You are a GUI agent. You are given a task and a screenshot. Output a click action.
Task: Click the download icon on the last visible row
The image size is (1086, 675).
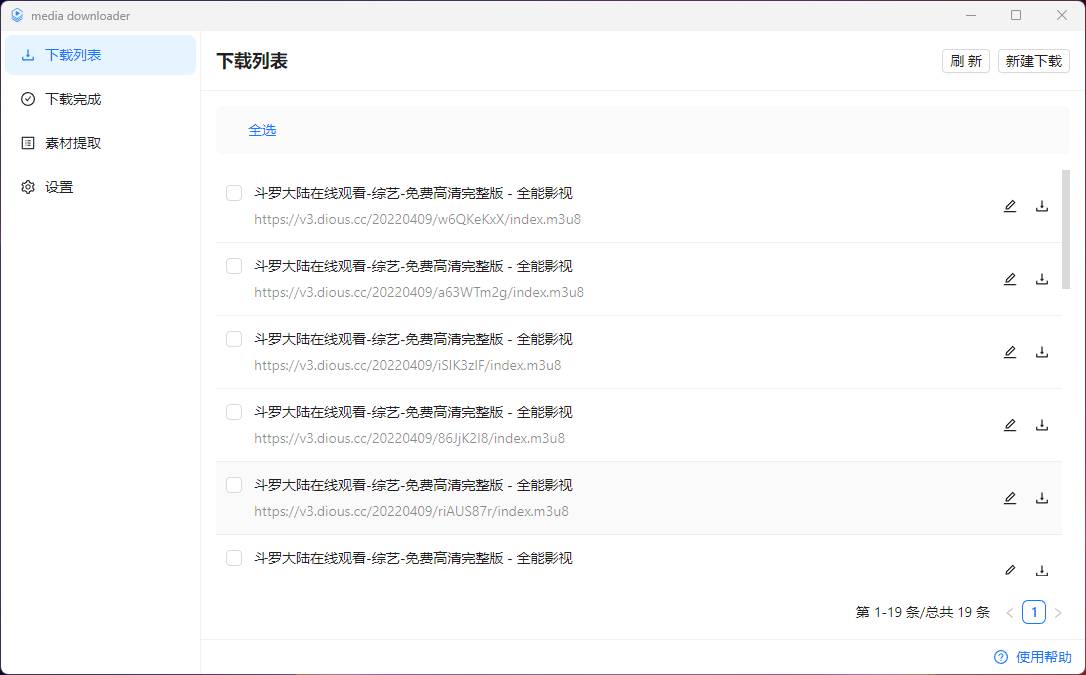pos(1042,570)
